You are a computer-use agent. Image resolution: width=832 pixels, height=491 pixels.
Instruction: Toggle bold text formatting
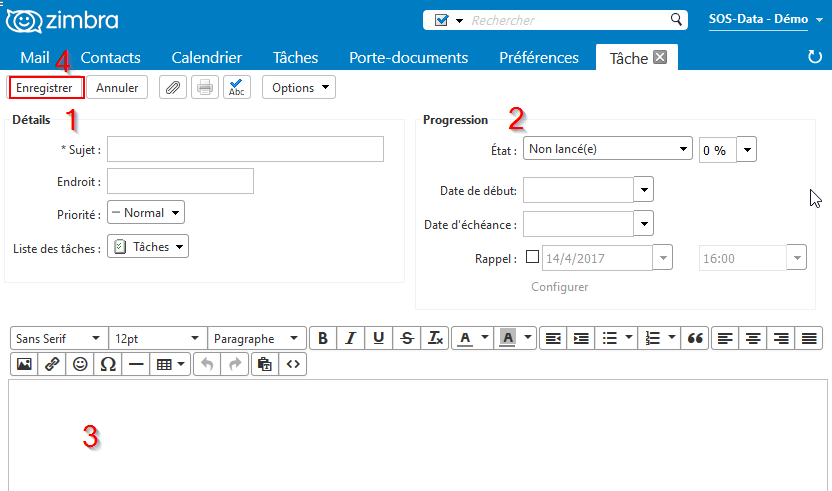(x=323, y=338)
